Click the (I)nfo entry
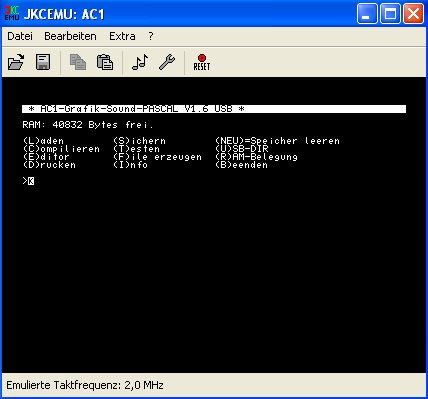428x399 pixels. point(130,165)
